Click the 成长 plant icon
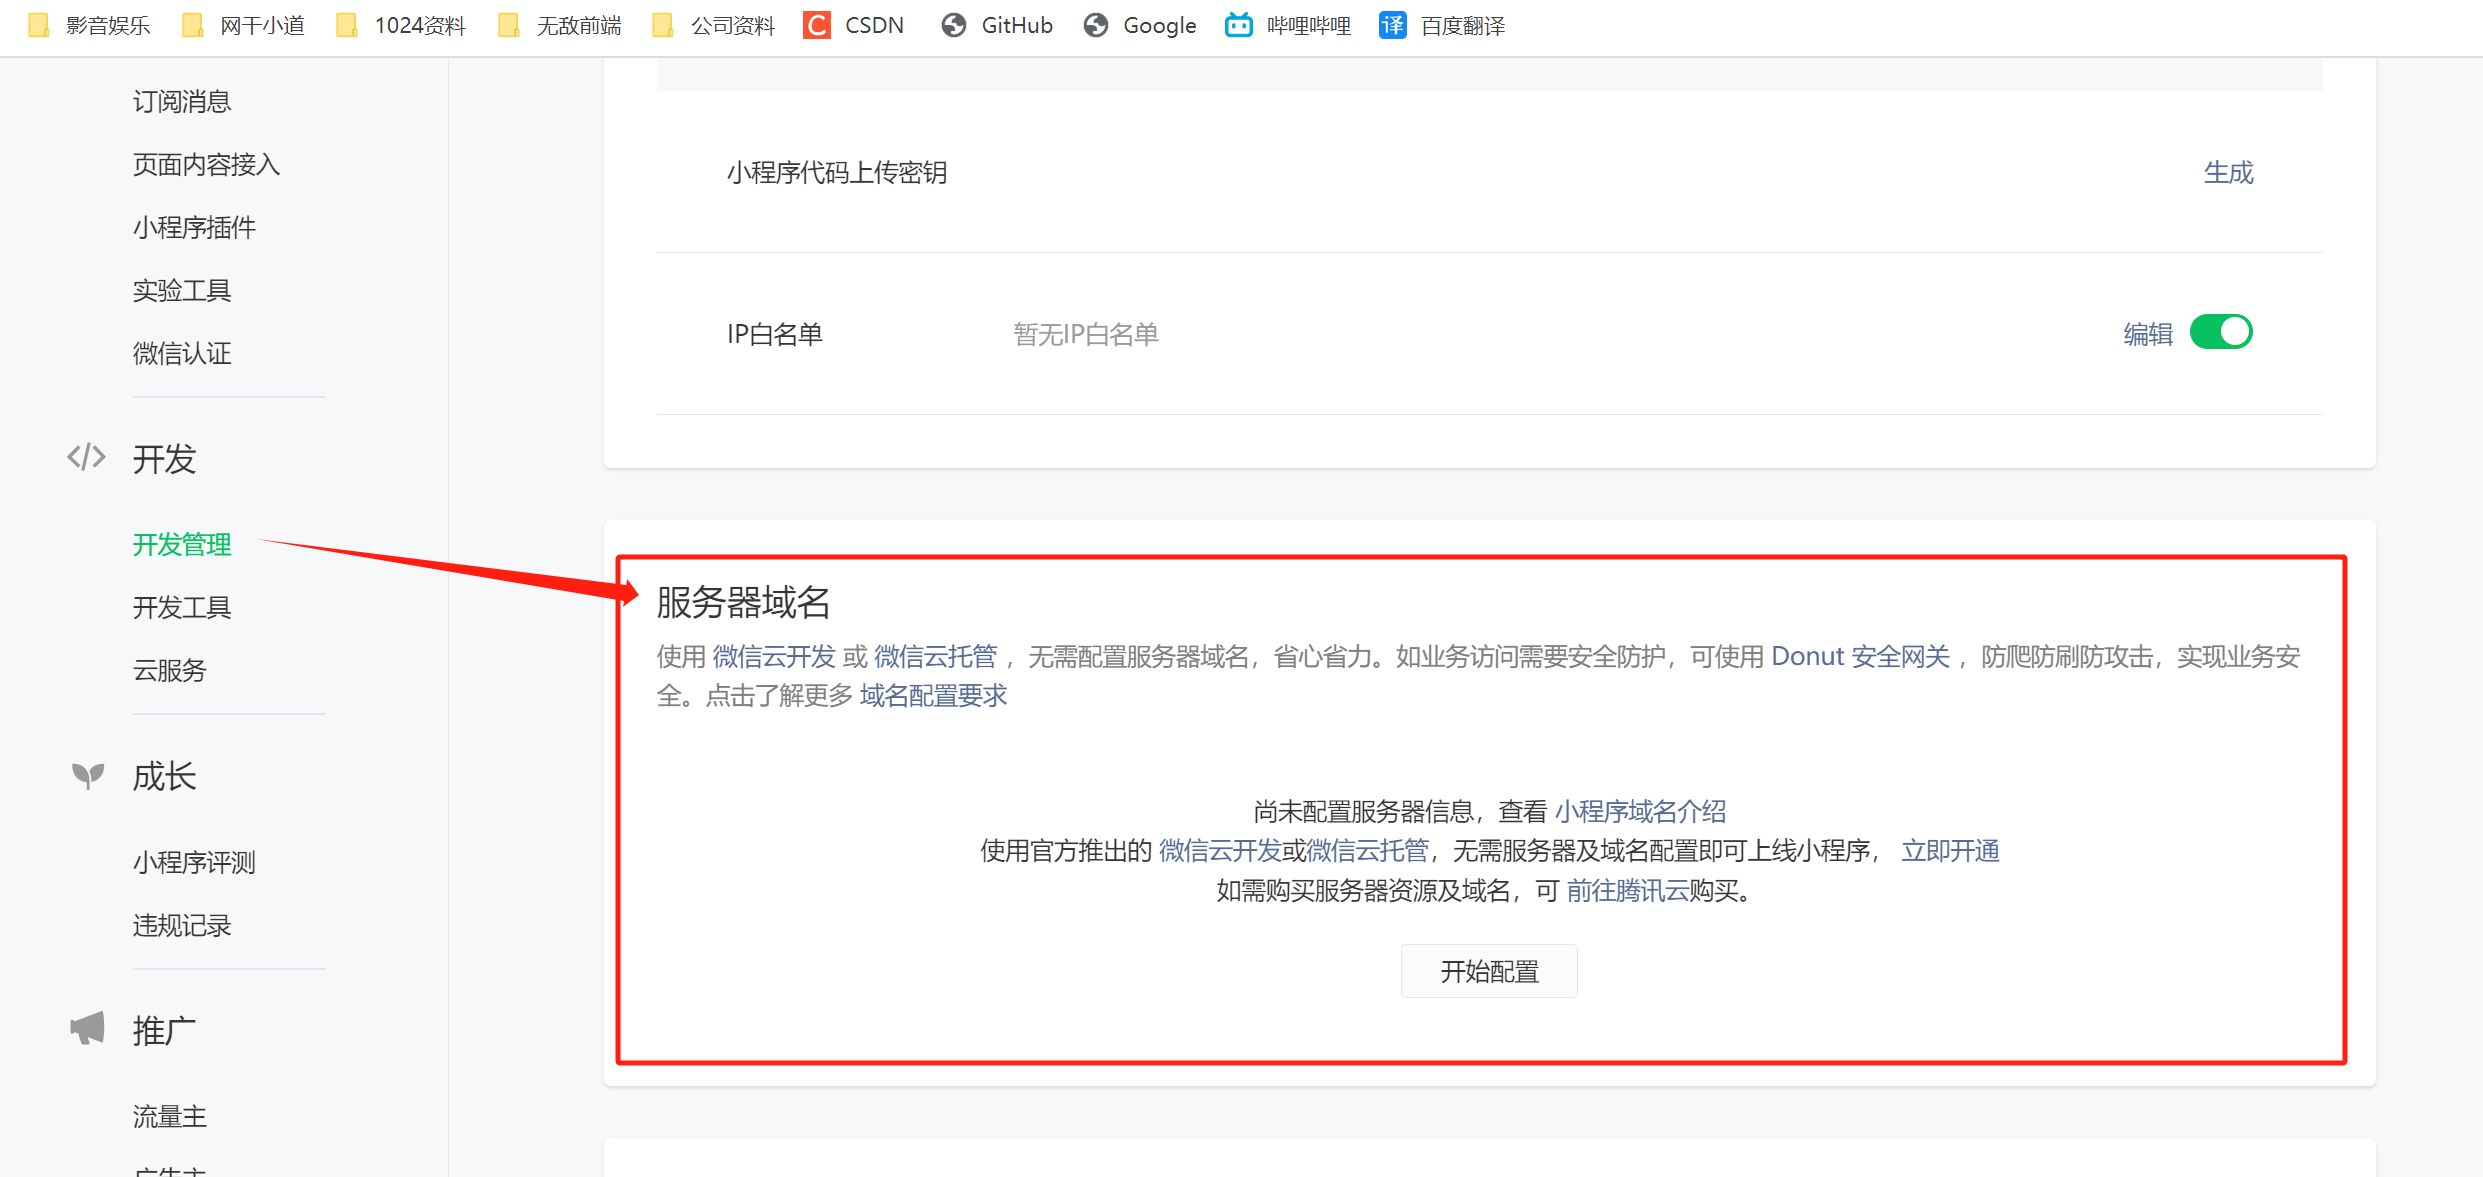 (88, 775)
